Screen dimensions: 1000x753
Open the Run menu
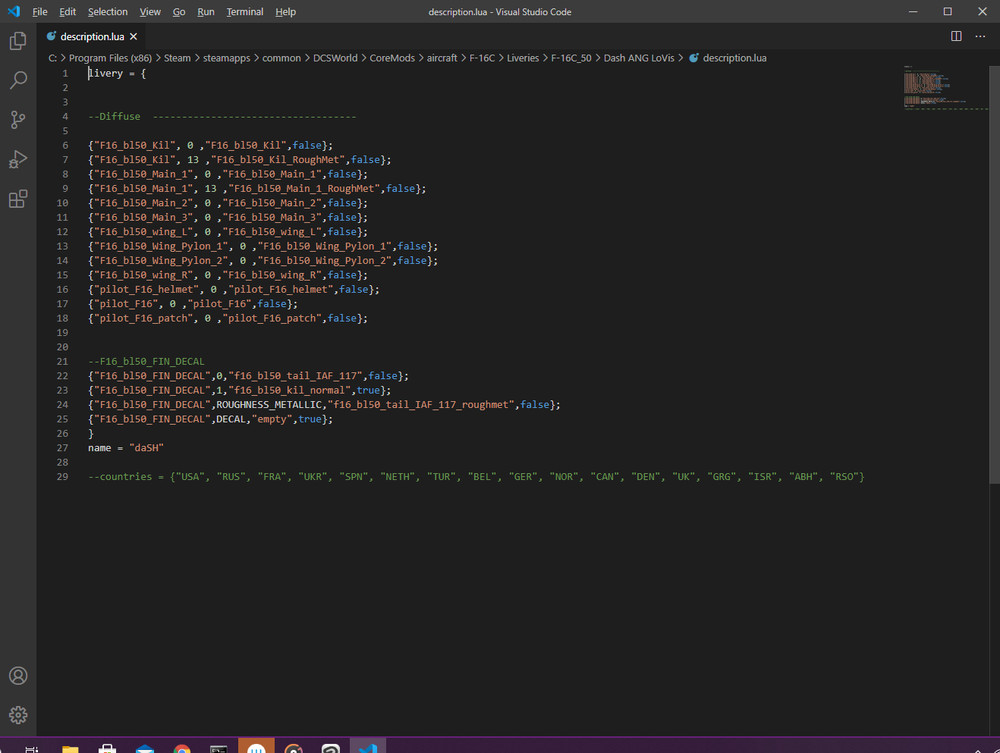(205, 12)
